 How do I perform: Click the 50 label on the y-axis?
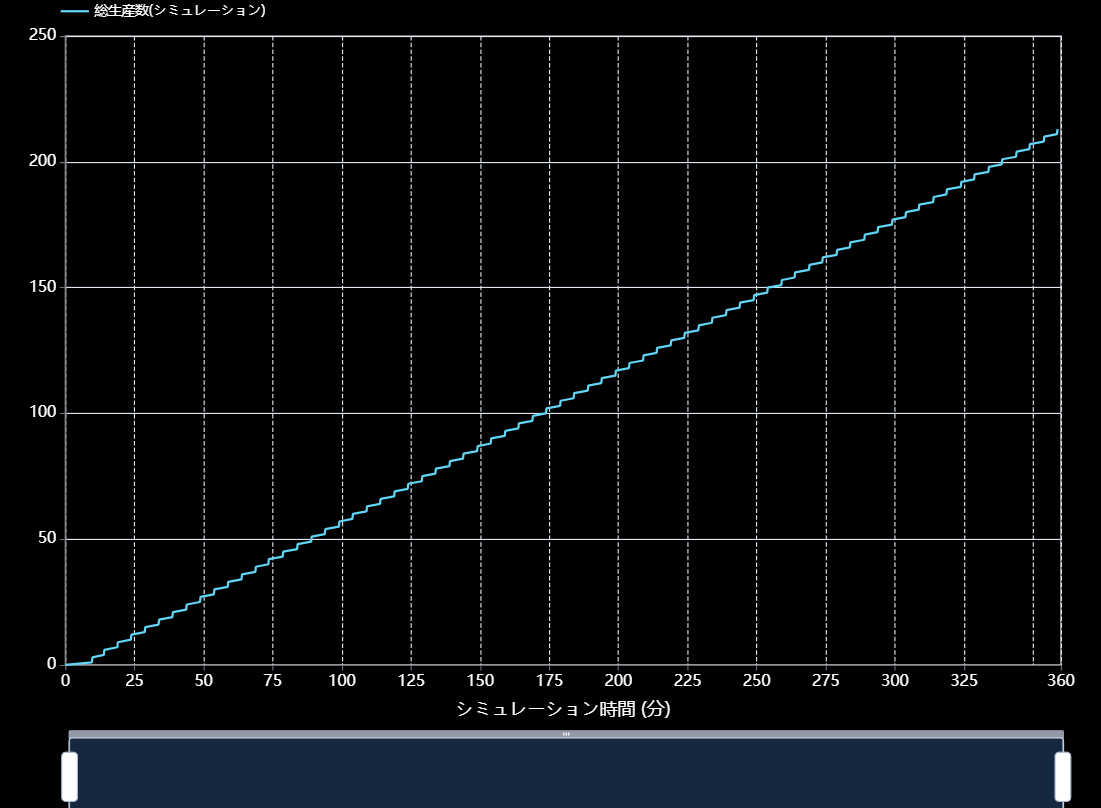click(47, 539)
